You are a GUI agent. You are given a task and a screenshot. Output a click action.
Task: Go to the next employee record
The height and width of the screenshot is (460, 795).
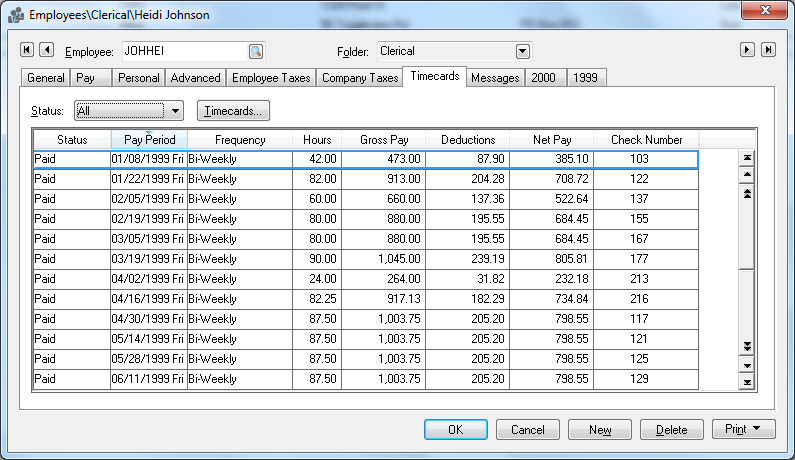point(747,50)
